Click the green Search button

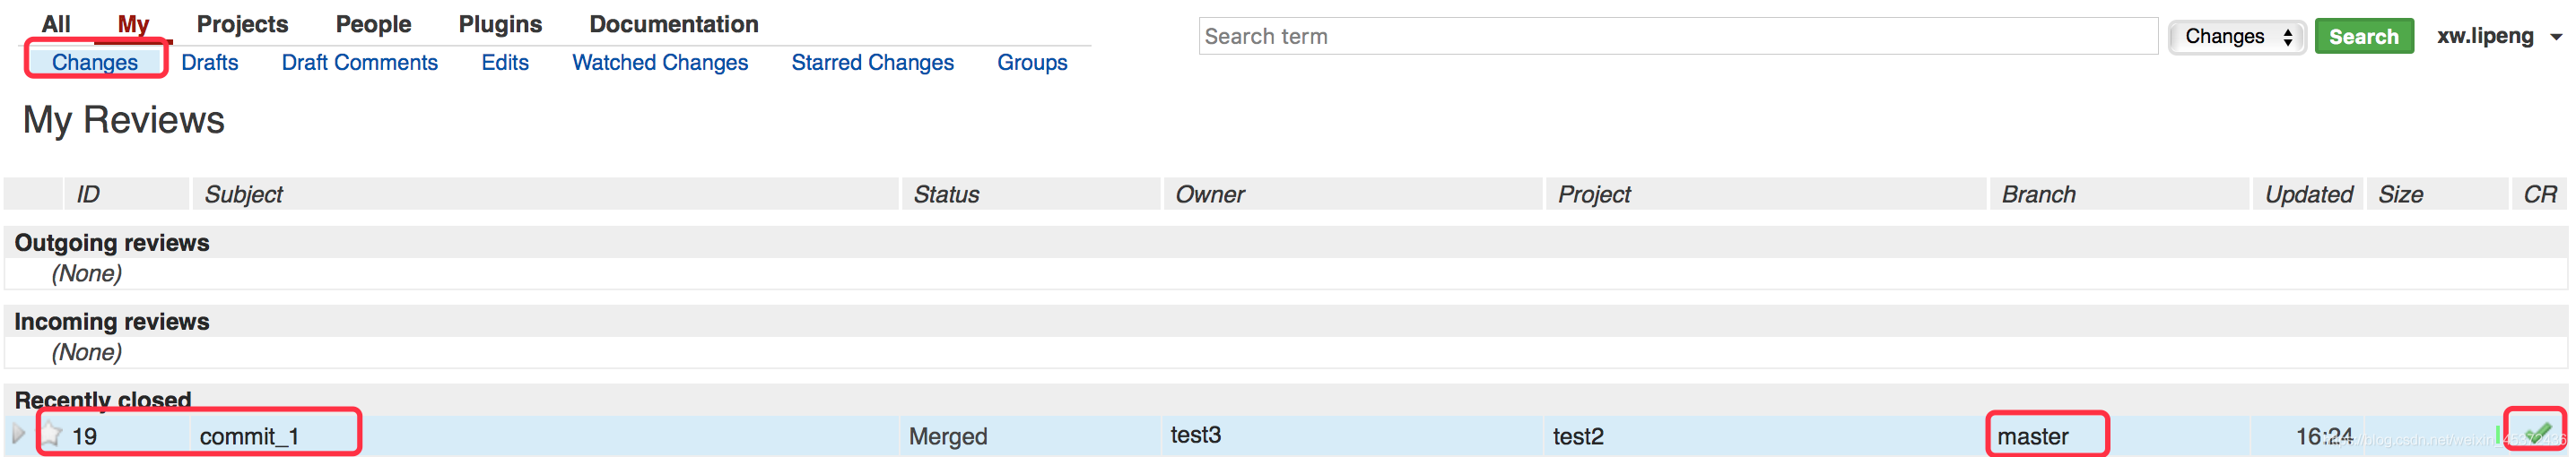tap(2363, 37)
